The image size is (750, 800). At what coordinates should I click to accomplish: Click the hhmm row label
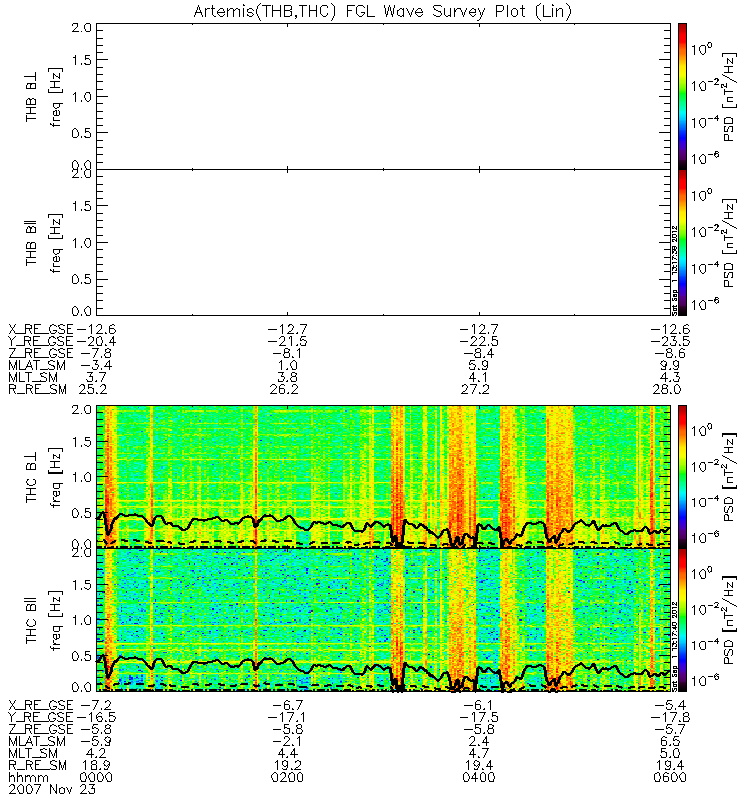[x=29, y=778]
